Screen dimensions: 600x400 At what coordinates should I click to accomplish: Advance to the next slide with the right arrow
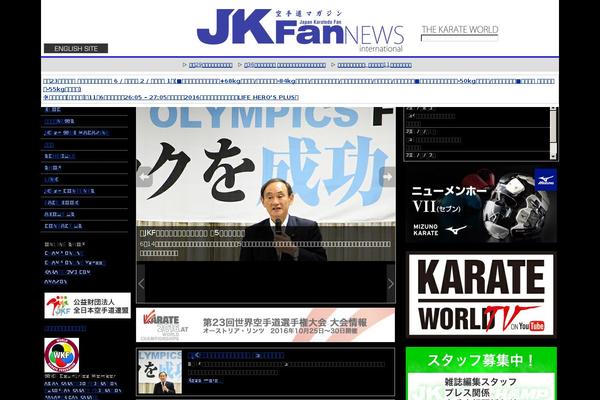point(387,177)
